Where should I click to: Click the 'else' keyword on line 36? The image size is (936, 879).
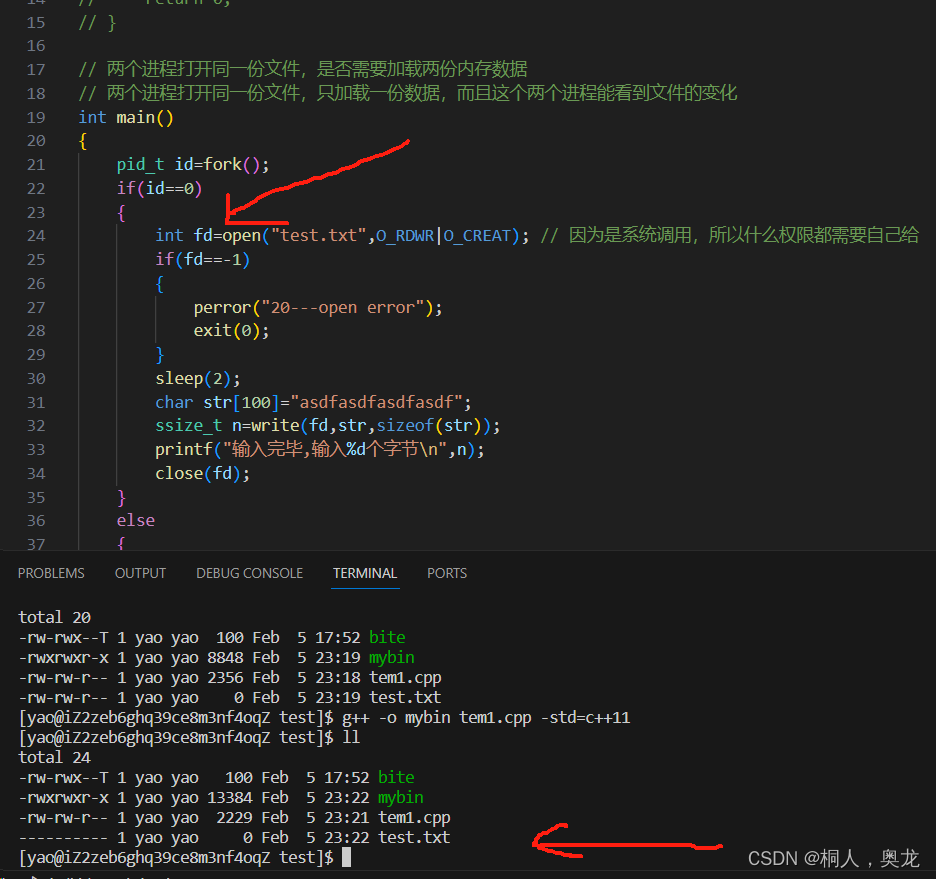(136, 520)
